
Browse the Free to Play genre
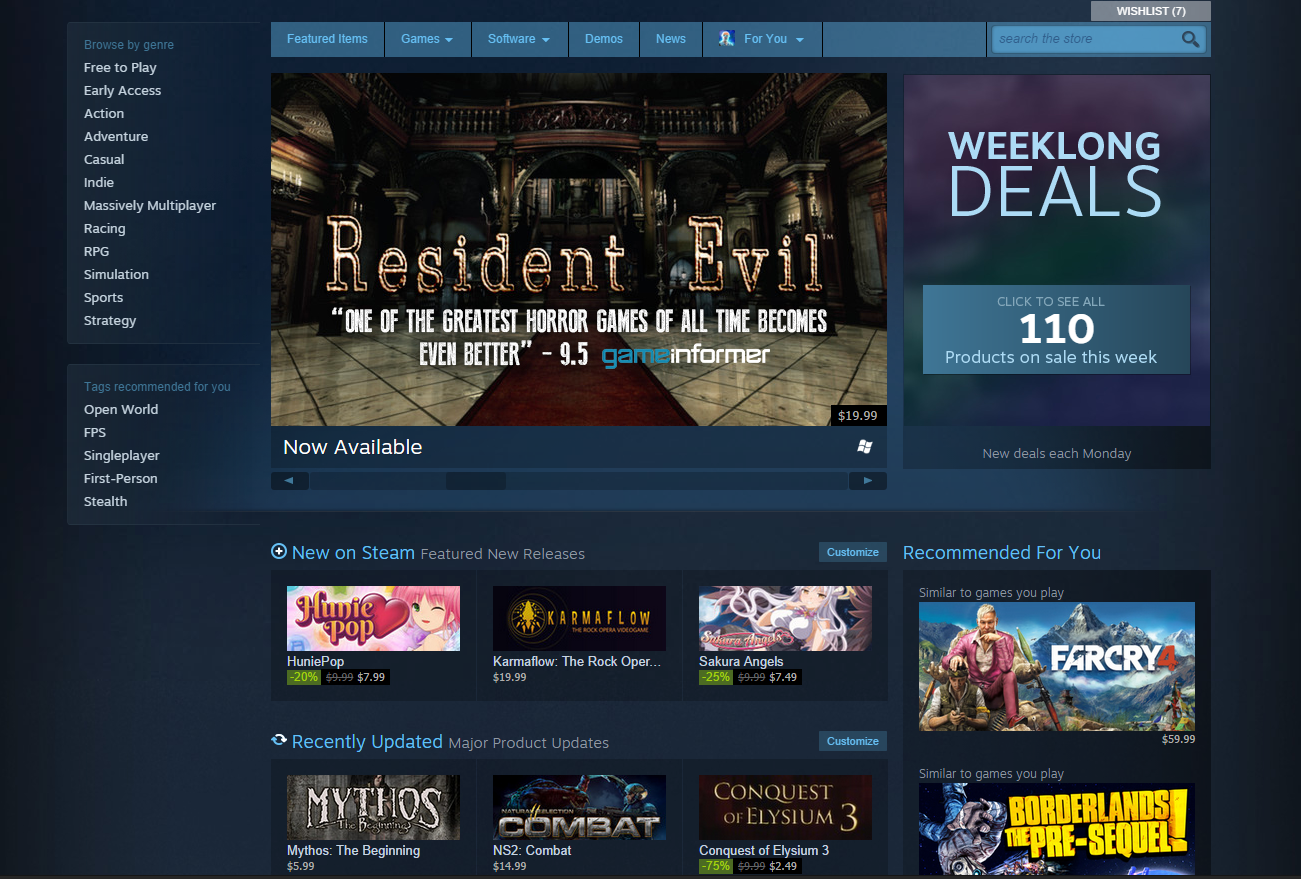pos(120,68)
